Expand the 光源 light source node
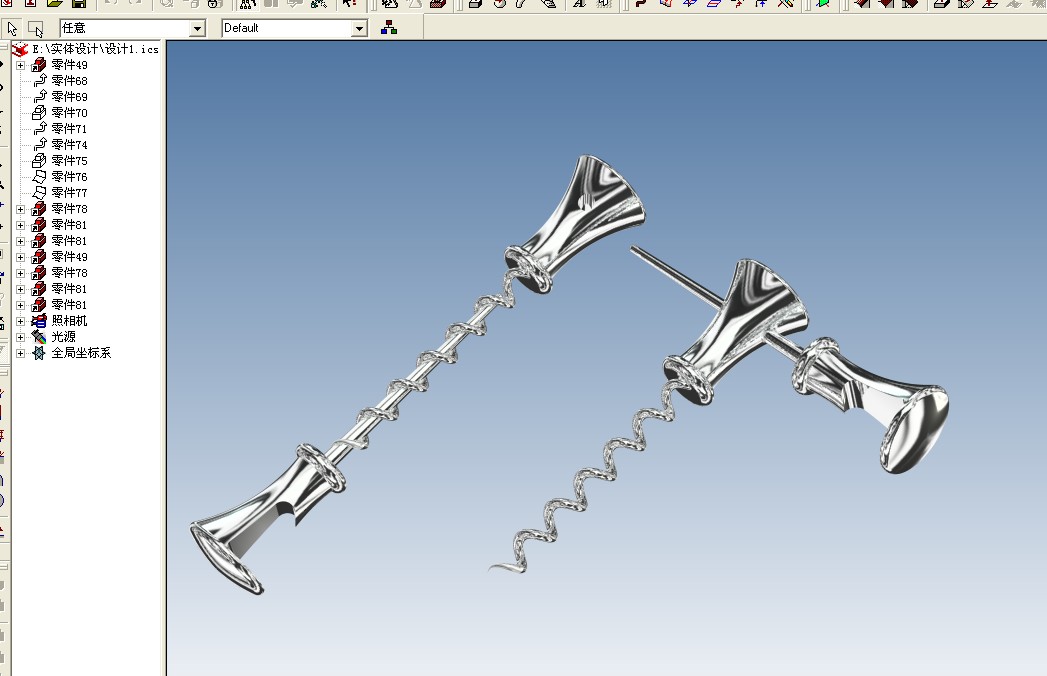Viewport: 1047px width, 676px height. click(21, 337)
